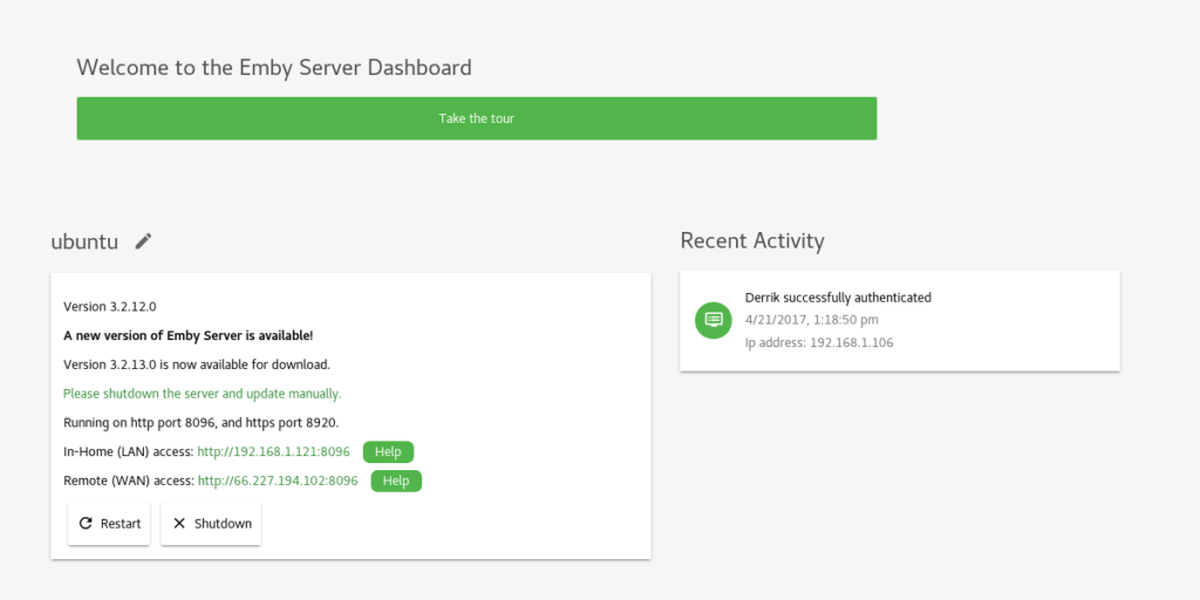Open Help for In-Home LAN access
Image resolution: width=1200 pixels, height=600 pixels.
click(x=388, y=452)
